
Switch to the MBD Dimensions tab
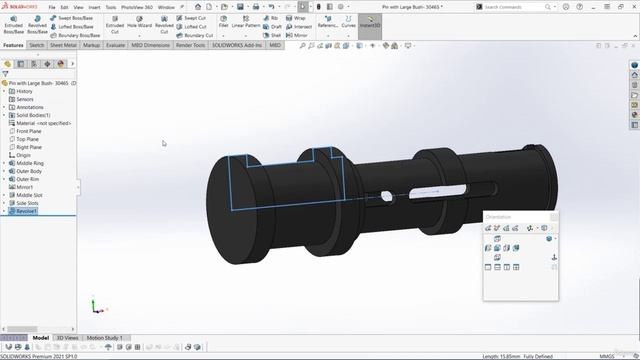point(150,45)
